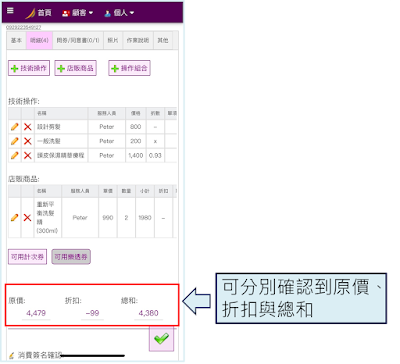Screen dimensions: 400x364
Task: Switch to the 基本 tab
Action: [16, 40]
